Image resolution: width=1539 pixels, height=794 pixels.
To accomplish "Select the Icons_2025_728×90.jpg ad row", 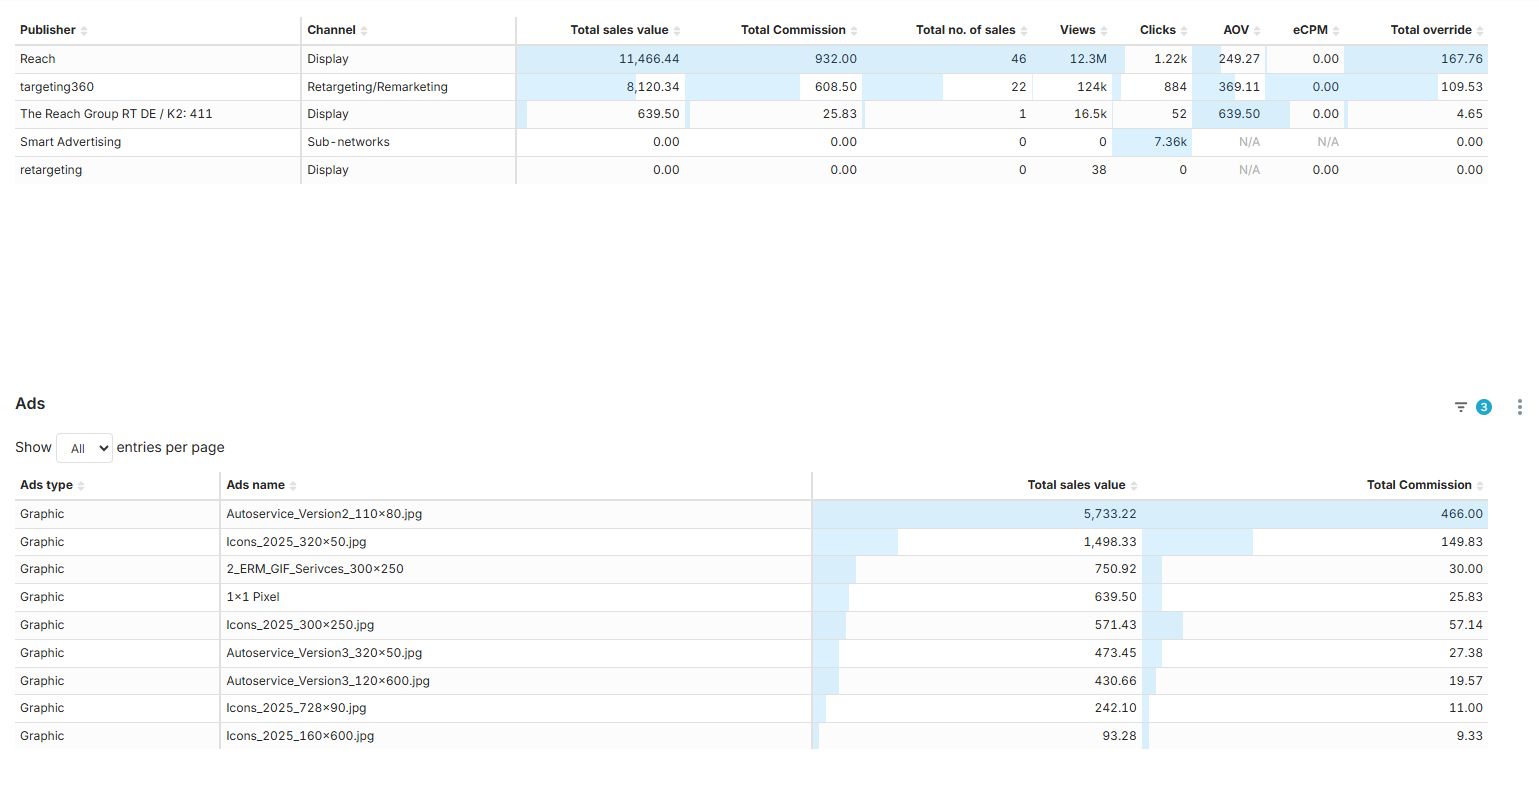I will (296, 708).
